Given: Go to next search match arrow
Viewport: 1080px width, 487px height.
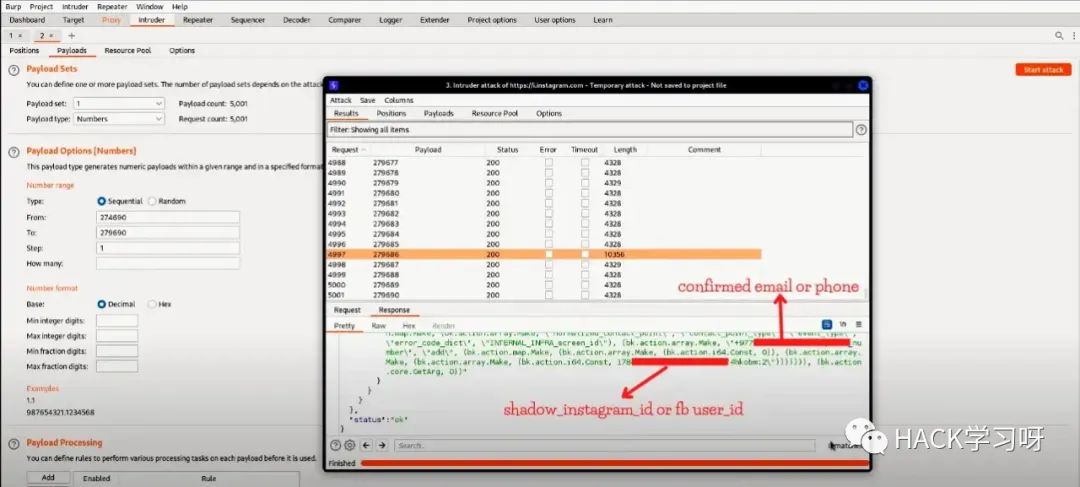Looking at the screenshot, I should point(382,445).
